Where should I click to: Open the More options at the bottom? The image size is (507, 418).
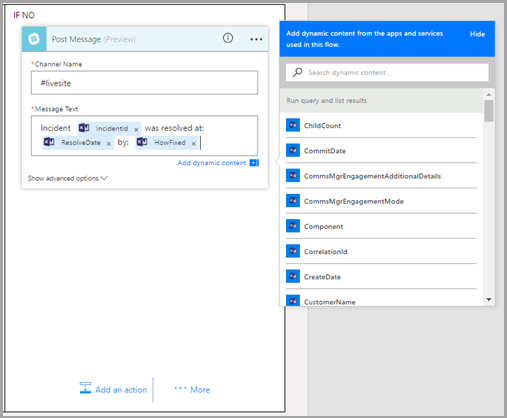tap(192, 389)
